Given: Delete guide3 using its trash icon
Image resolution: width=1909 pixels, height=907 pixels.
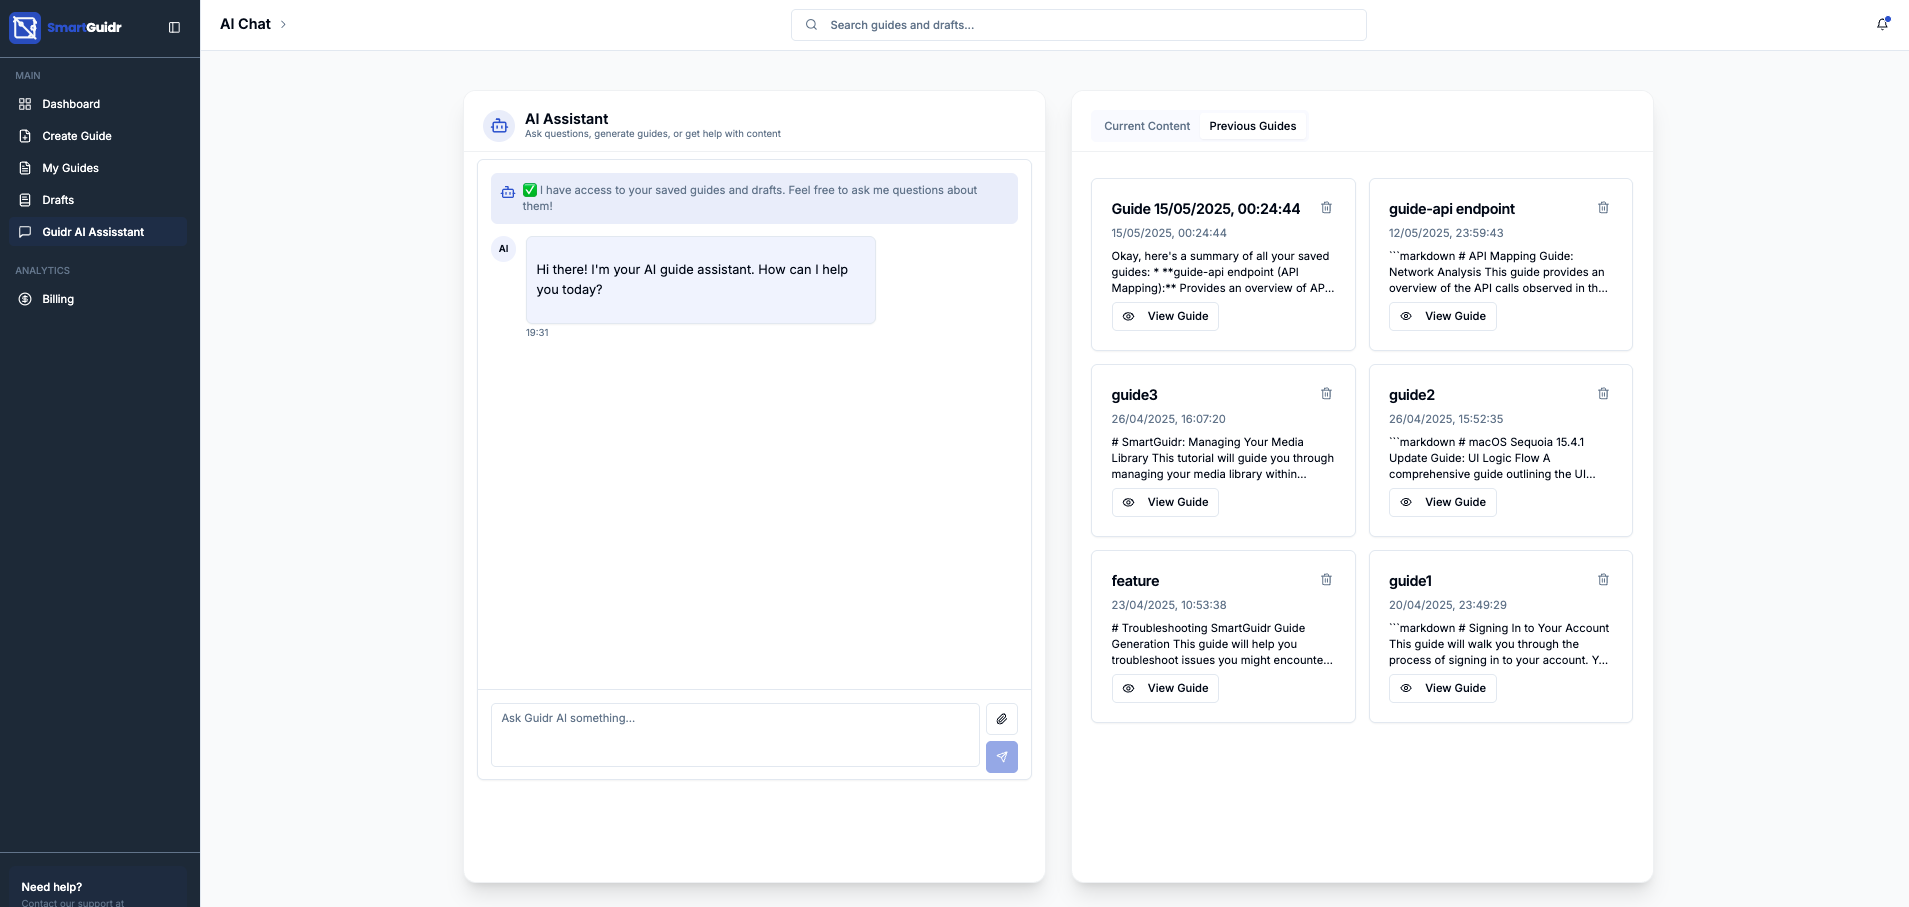Looking at the screenshot, I should (x=1326, y=394).
